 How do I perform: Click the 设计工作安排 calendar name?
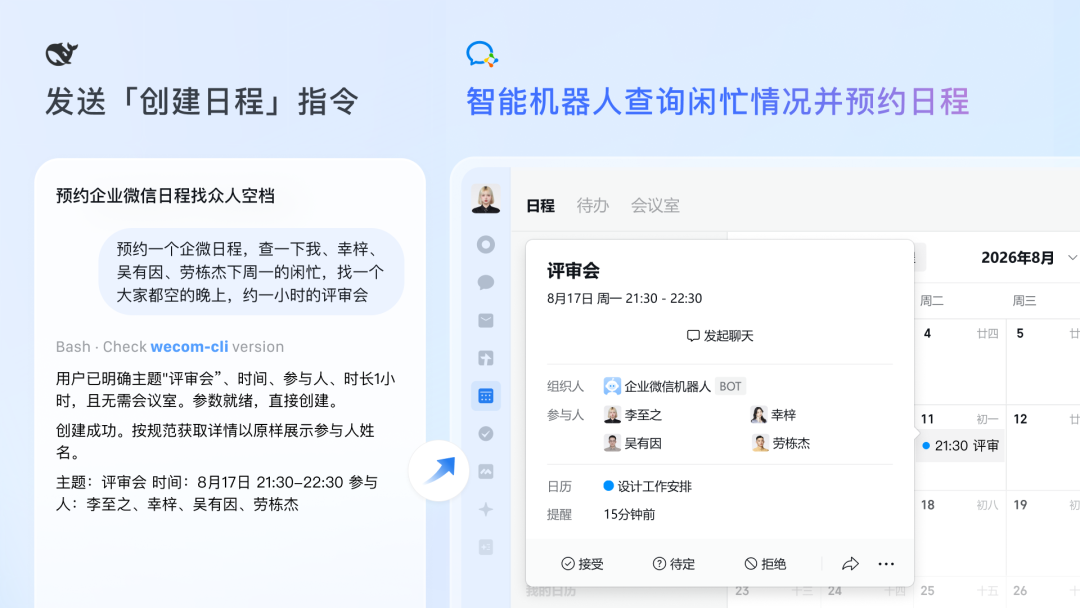[x=654, y=486]
